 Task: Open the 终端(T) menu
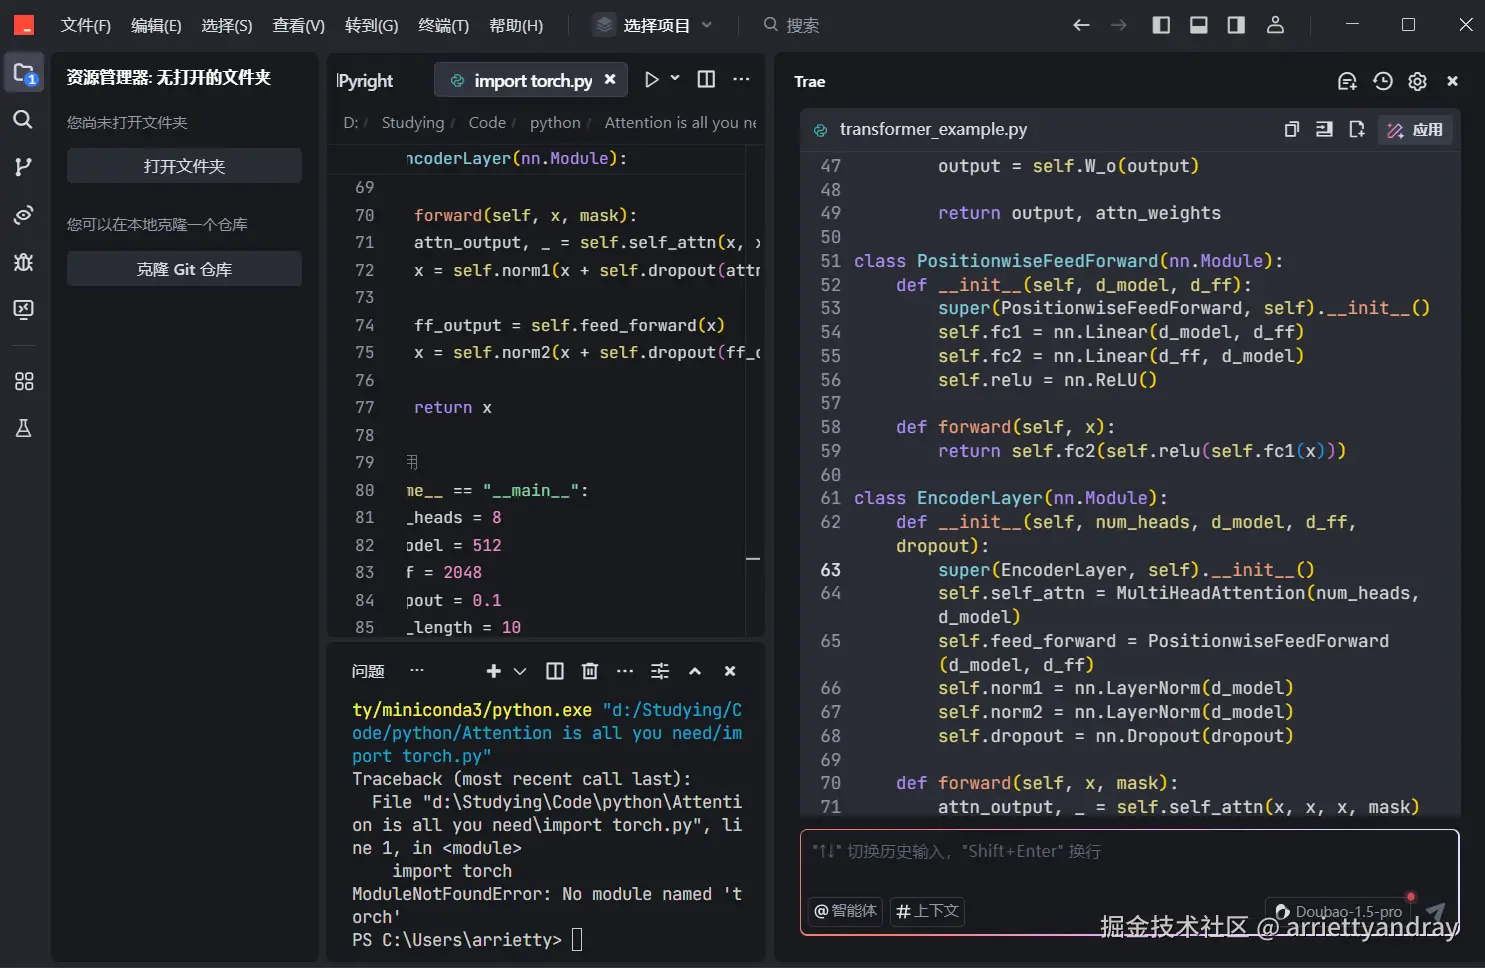click(x=443, y=25)
